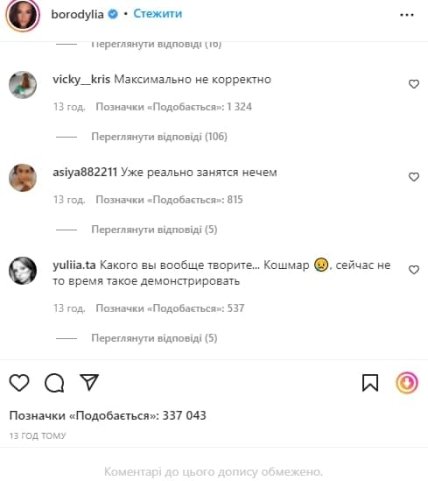Open vicky__kris profile avatar
The height and width of the screenshot is (481, 428).
[x=23, y=85]
